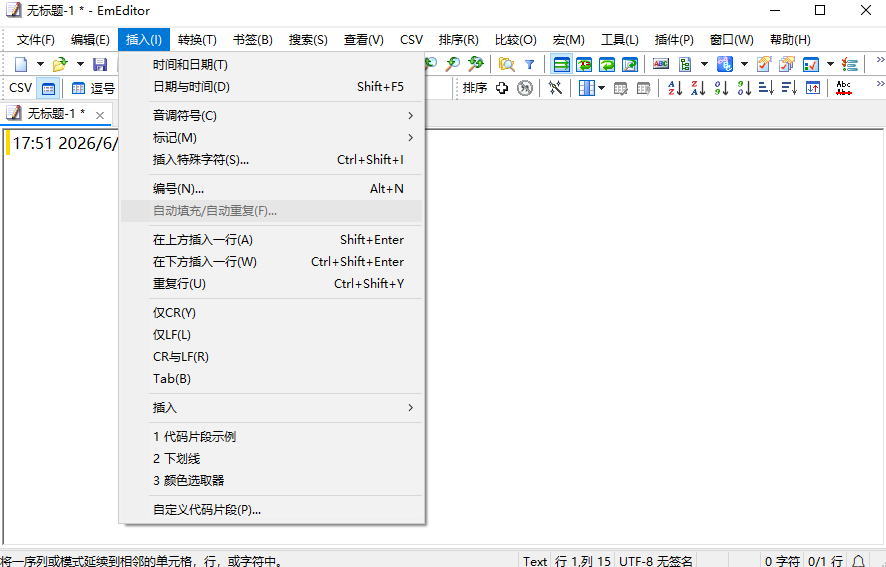Click the Save floppy disk icon
886x567 pixels.
click(100, 64)
